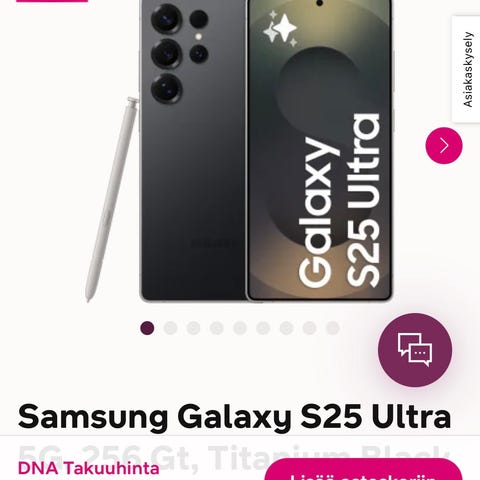
Task: Select the eighth carousel dot
Action: click(x=309, y=328)
